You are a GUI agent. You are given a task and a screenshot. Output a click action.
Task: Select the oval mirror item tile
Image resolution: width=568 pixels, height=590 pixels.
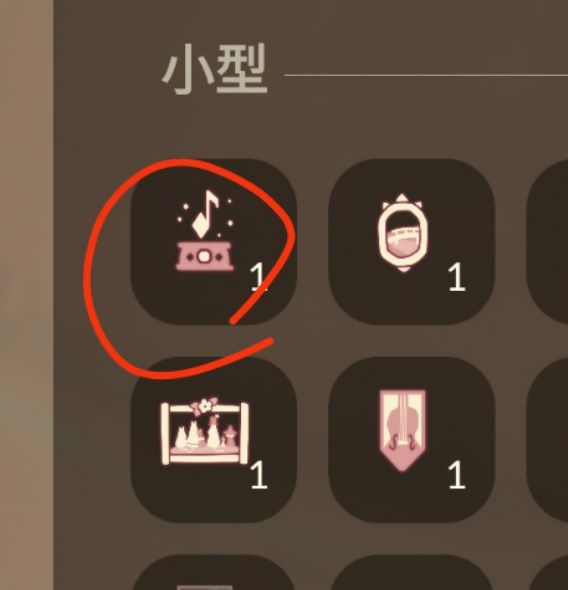[412, 242]
